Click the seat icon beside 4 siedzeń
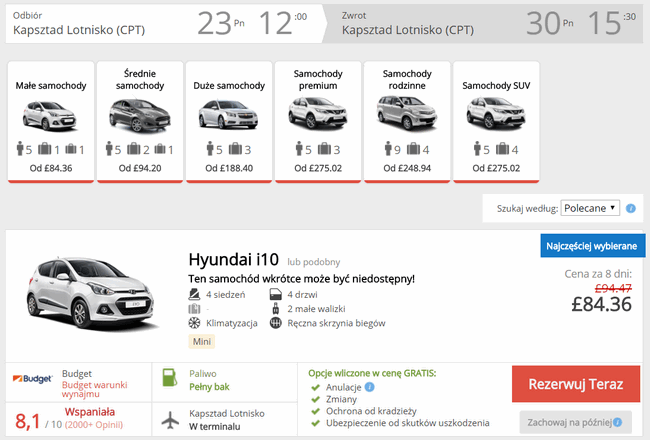The width and height of the screenshot is (650, 440). (194, 294)
